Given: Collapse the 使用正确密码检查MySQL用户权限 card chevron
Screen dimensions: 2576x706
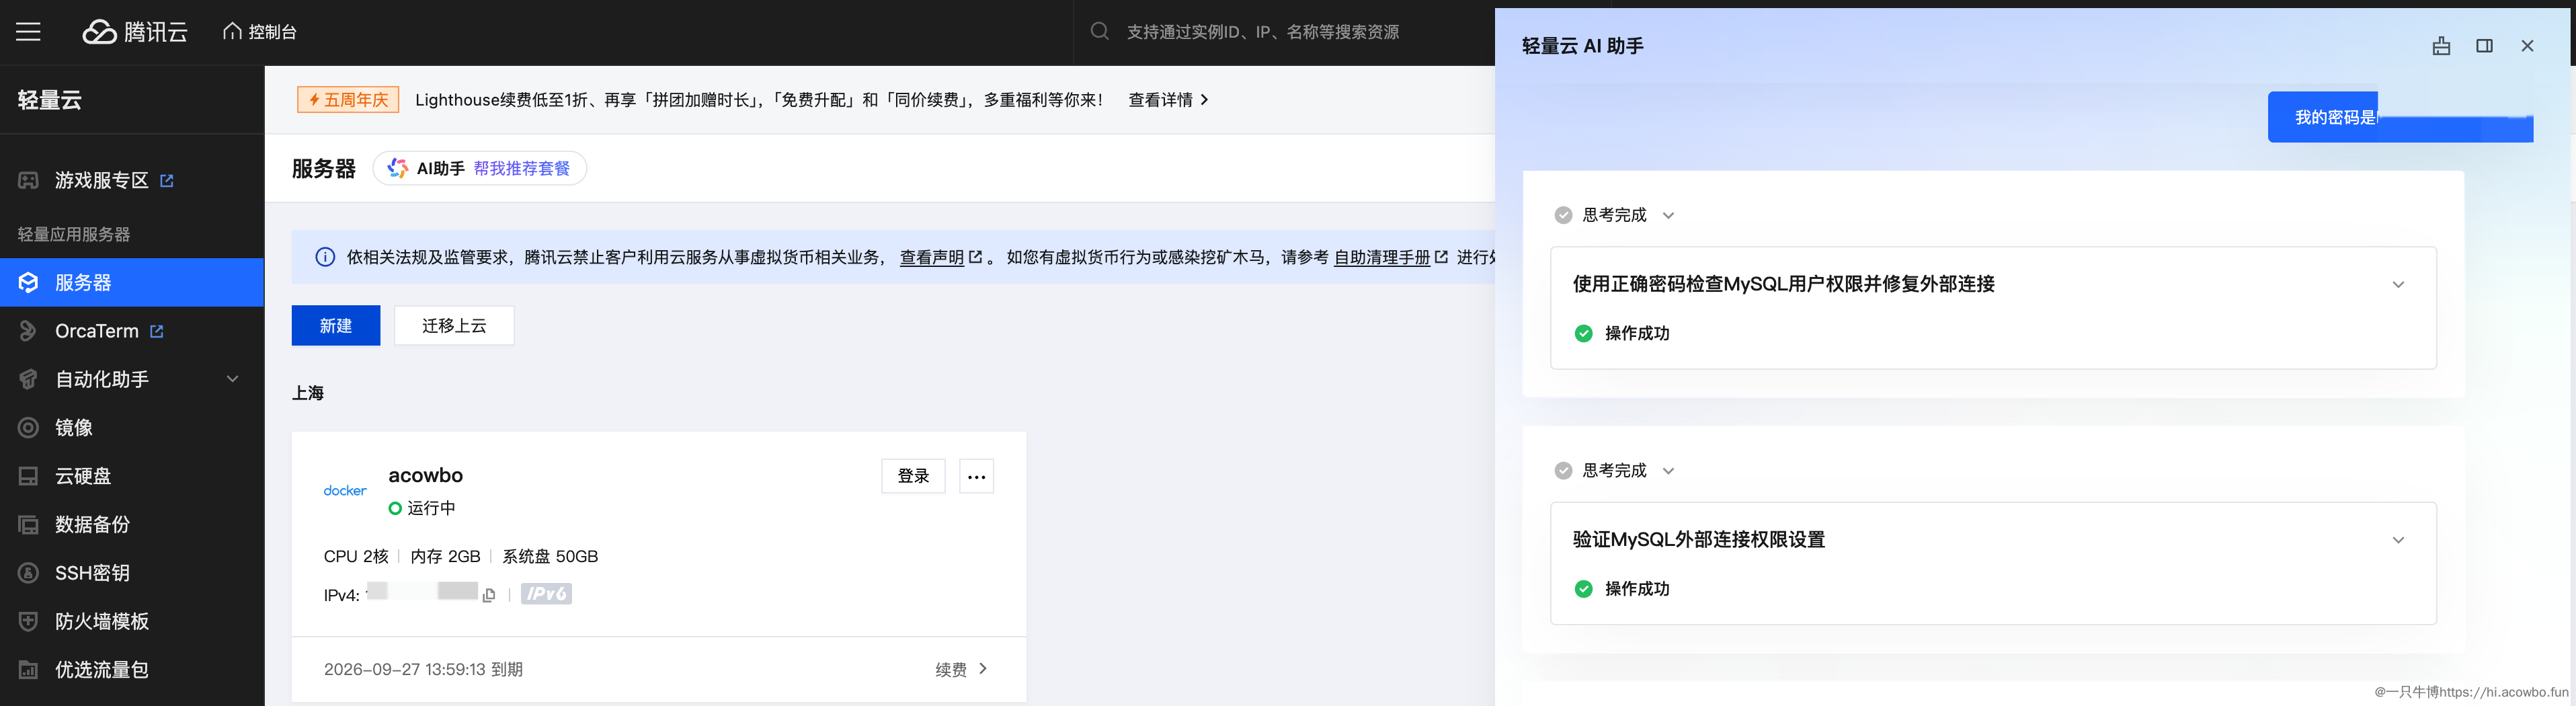Looking at the screenshot, I should click(x=2398, y=285).
